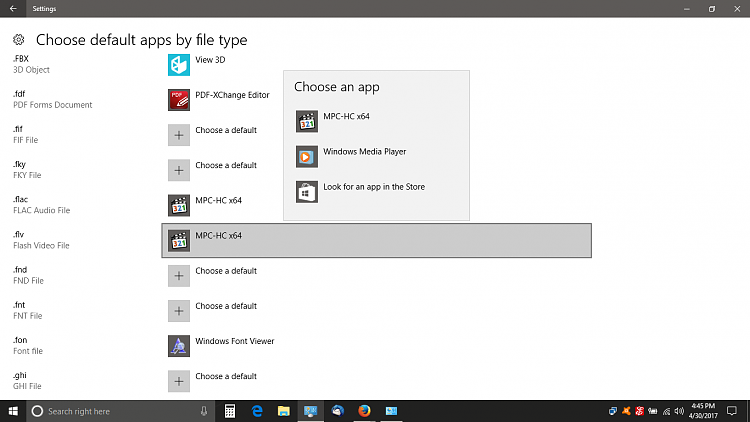Click the 'Choose a default' text for .fky
Image resolution: width=750 pixels, height=422 pixels.
[x=226, y=165]
